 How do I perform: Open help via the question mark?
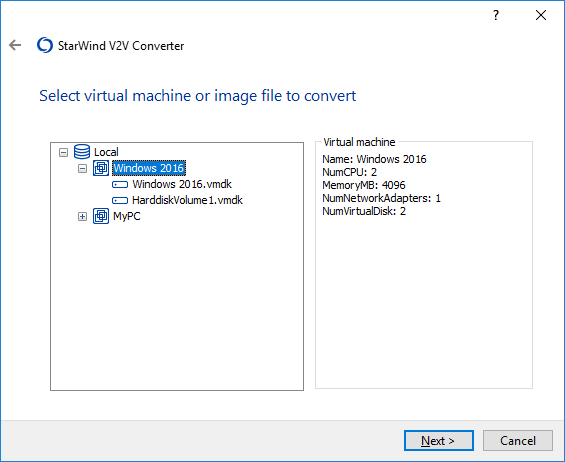(x=496, y=15)
